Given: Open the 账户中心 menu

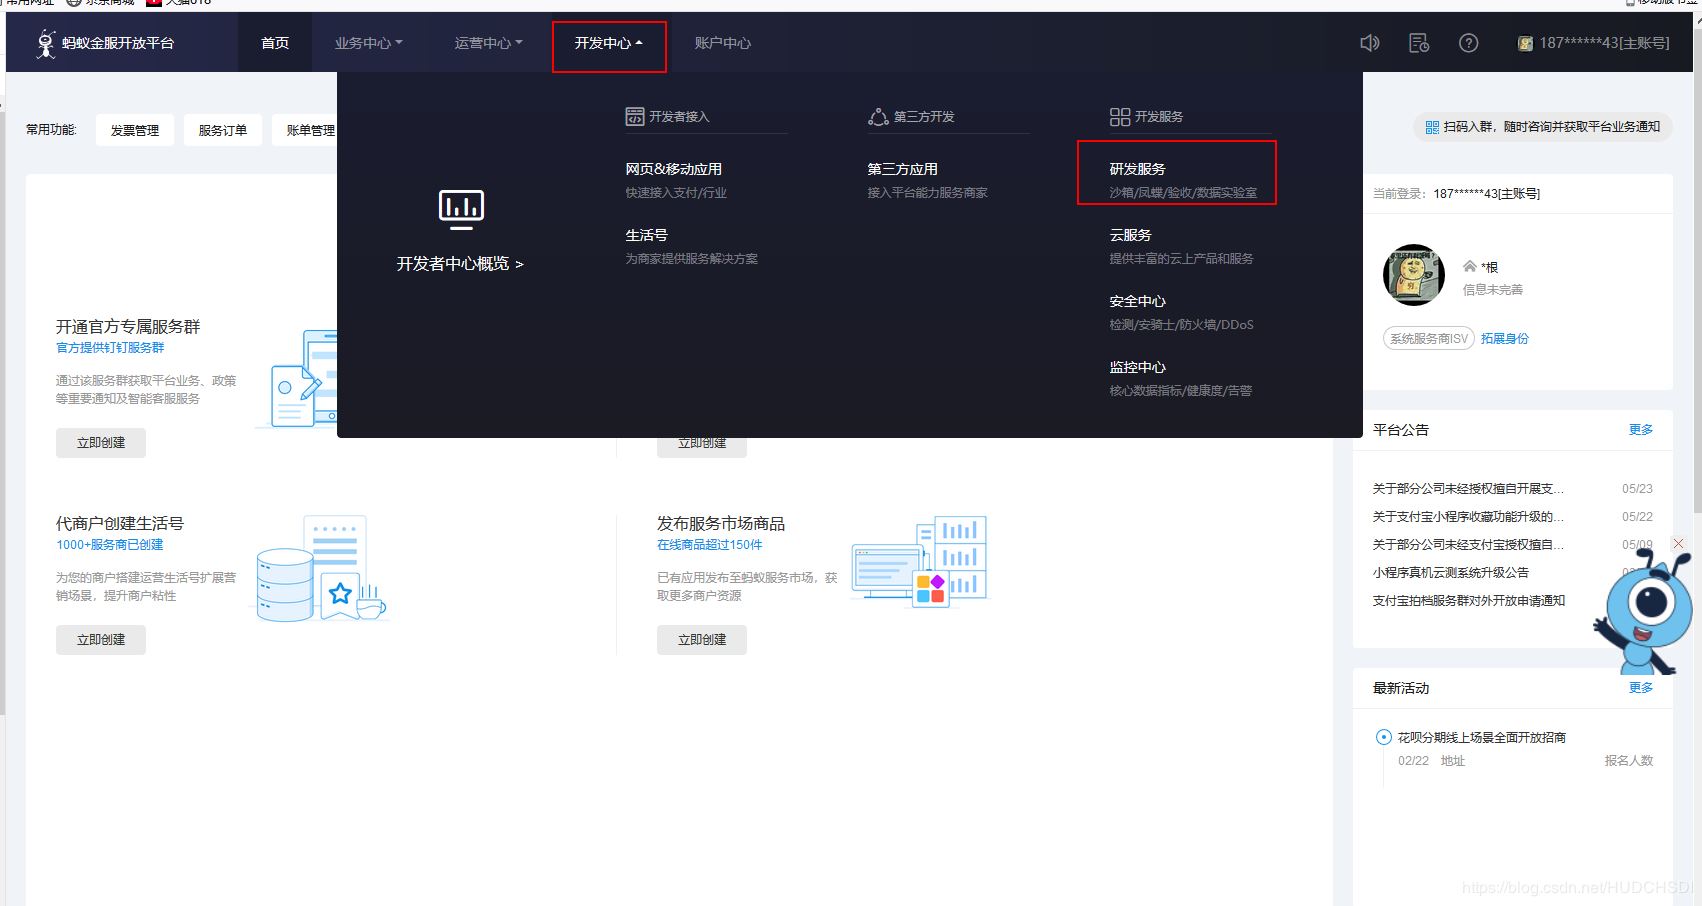Looking at the screenshot, I should tap(723, 43).
